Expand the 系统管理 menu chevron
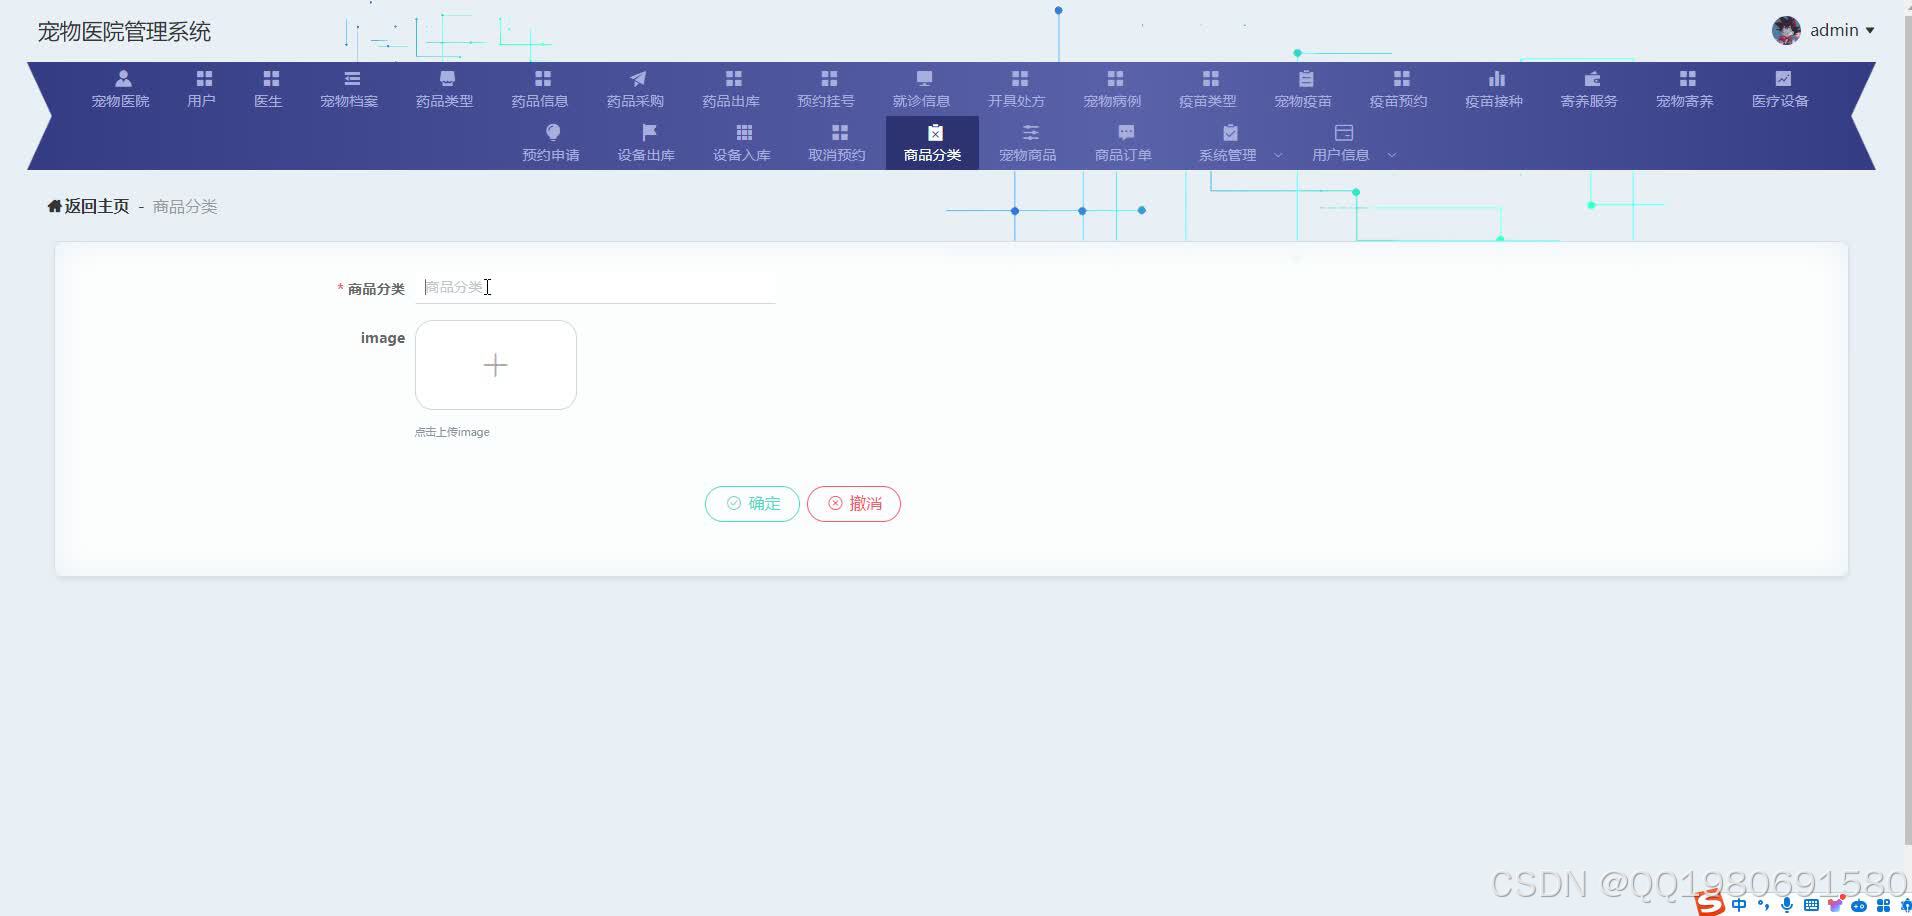 tap(1278, 155)
